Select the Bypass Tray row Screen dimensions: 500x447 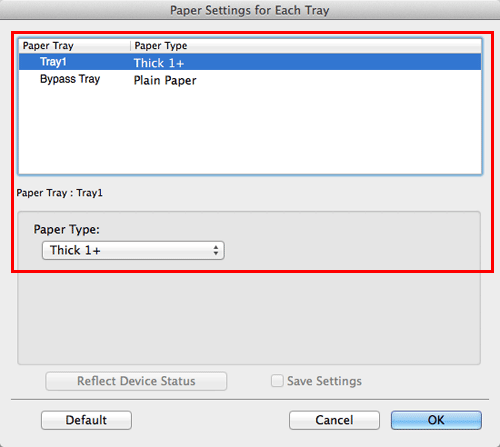pos(250,79)
